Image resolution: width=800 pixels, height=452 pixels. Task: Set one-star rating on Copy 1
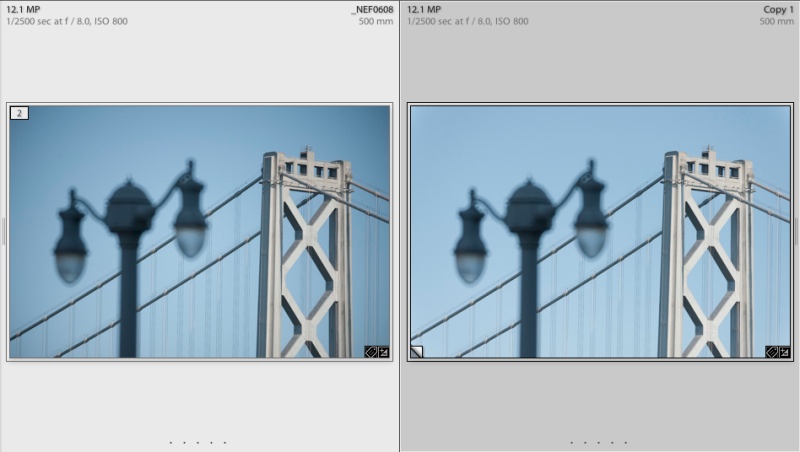571,442
